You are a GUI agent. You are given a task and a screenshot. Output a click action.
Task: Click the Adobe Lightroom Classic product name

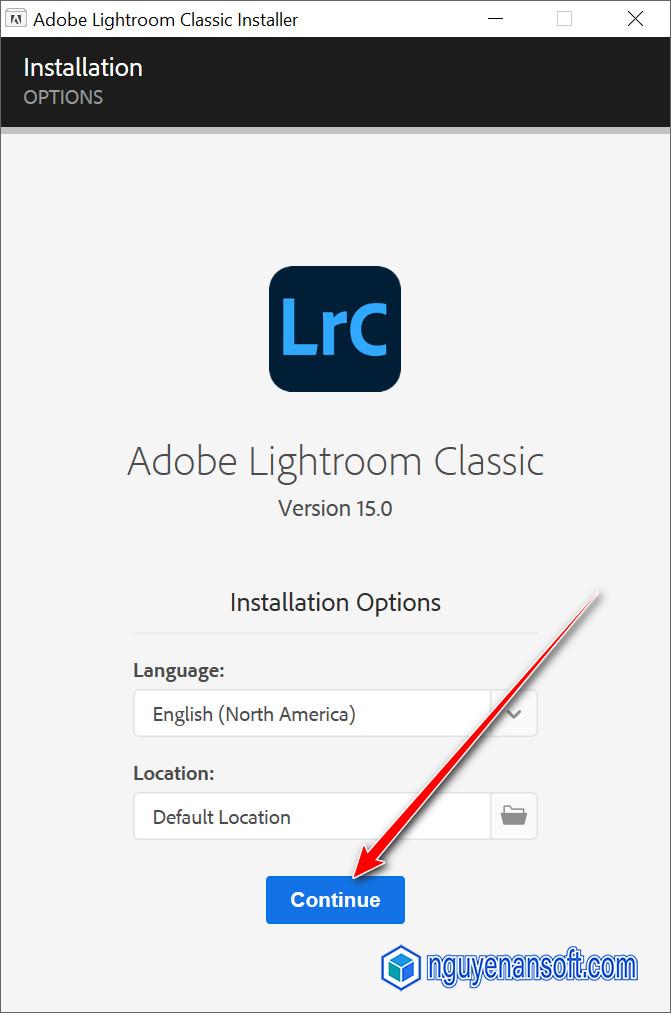[x=335, y=461]
